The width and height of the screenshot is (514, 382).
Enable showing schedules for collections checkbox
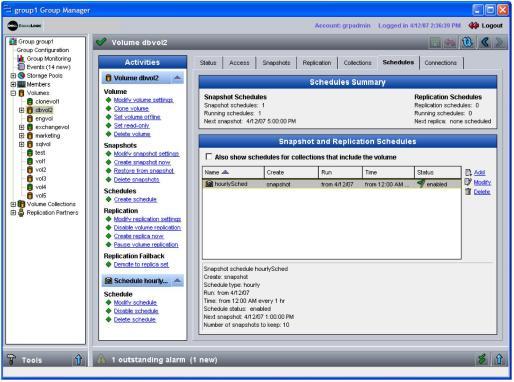(209, 156)
